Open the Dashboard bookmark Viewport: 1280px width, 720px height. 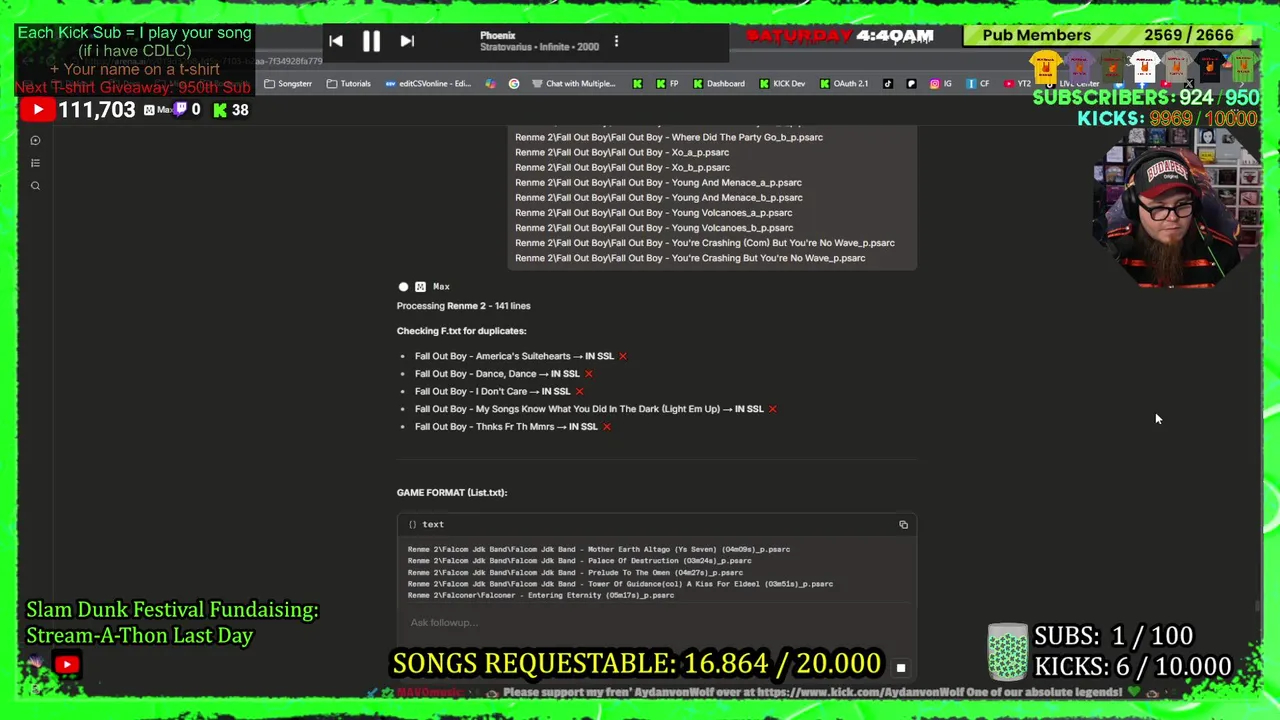pyautogui.click(x=719, y=84)
